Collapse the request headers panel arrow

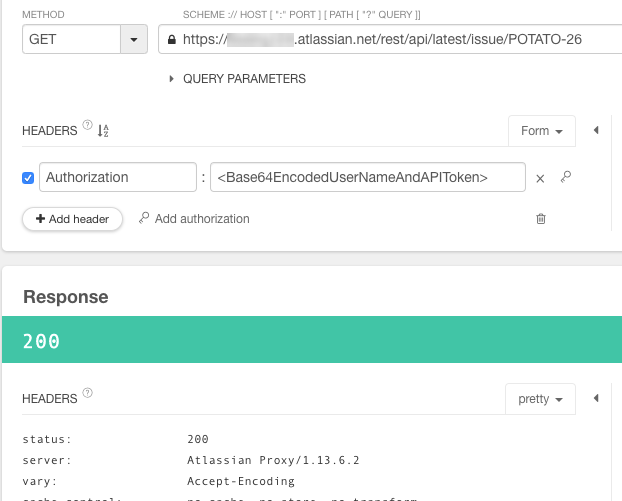pos(596,130)
